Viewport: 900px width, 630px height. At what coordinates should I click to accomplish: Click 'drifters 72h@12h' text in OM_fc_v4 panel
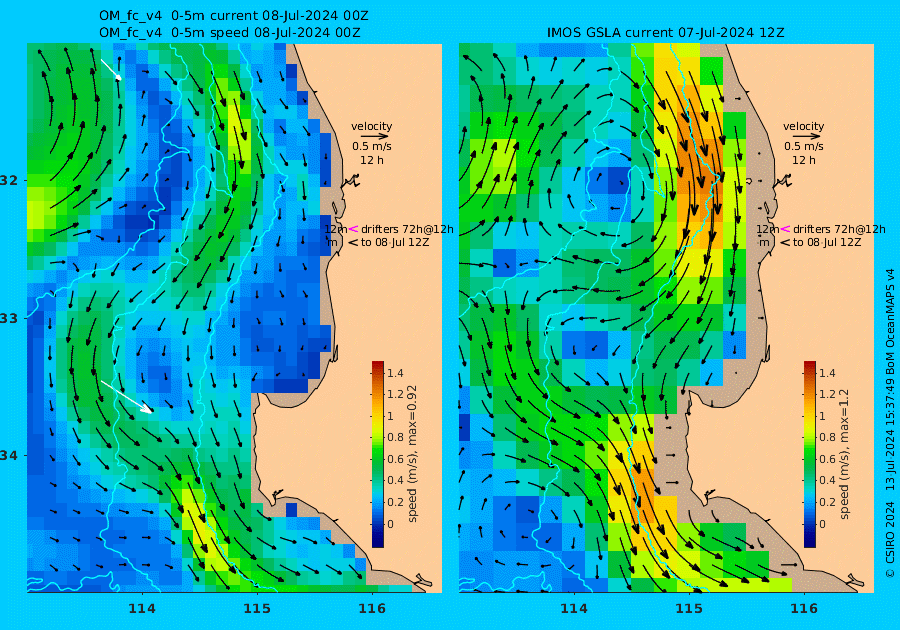[407, 229]
